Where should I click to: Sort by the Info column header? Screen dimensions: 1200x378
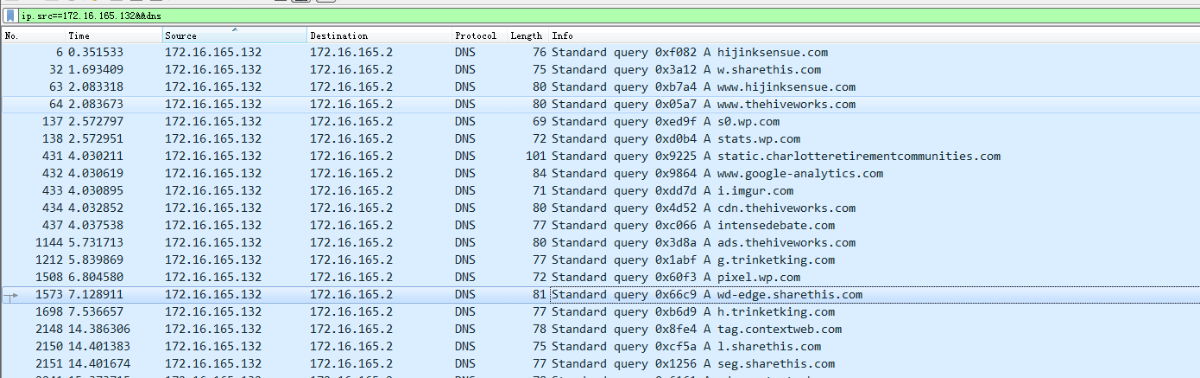tap(873, 36)
